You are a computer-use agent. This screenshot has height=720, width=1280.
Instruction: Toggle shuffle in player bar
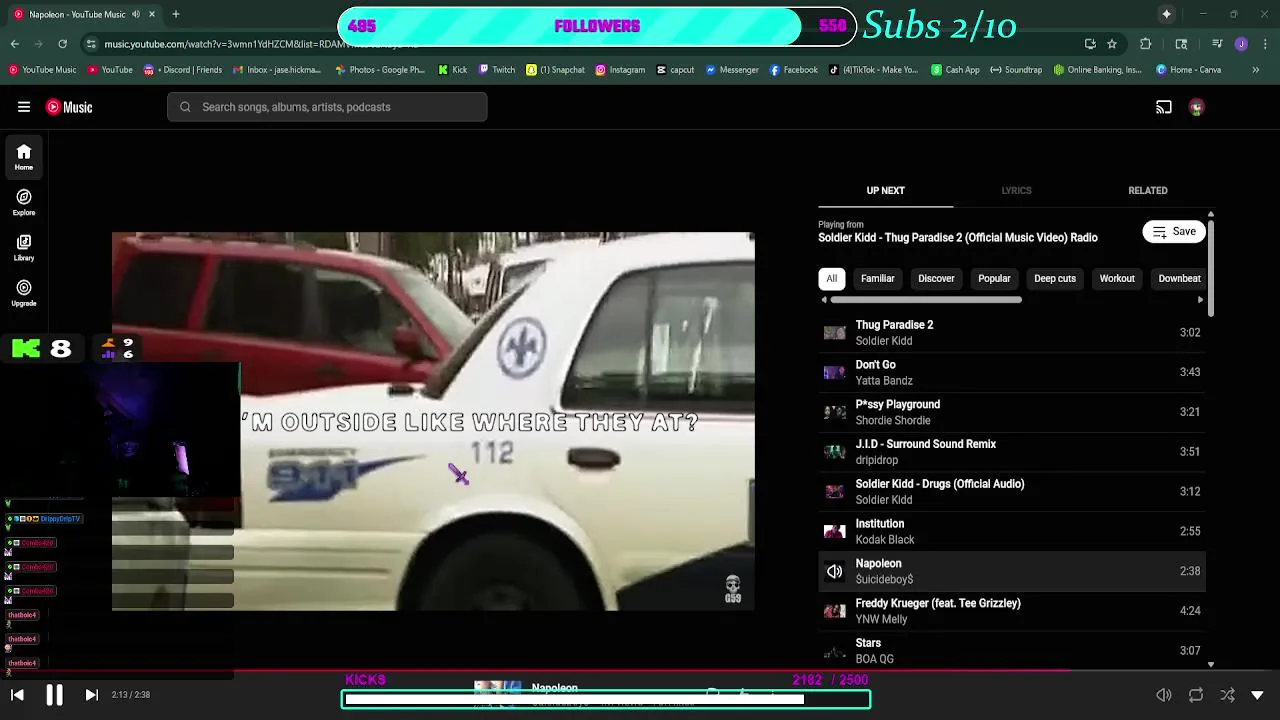point(1227,695)
